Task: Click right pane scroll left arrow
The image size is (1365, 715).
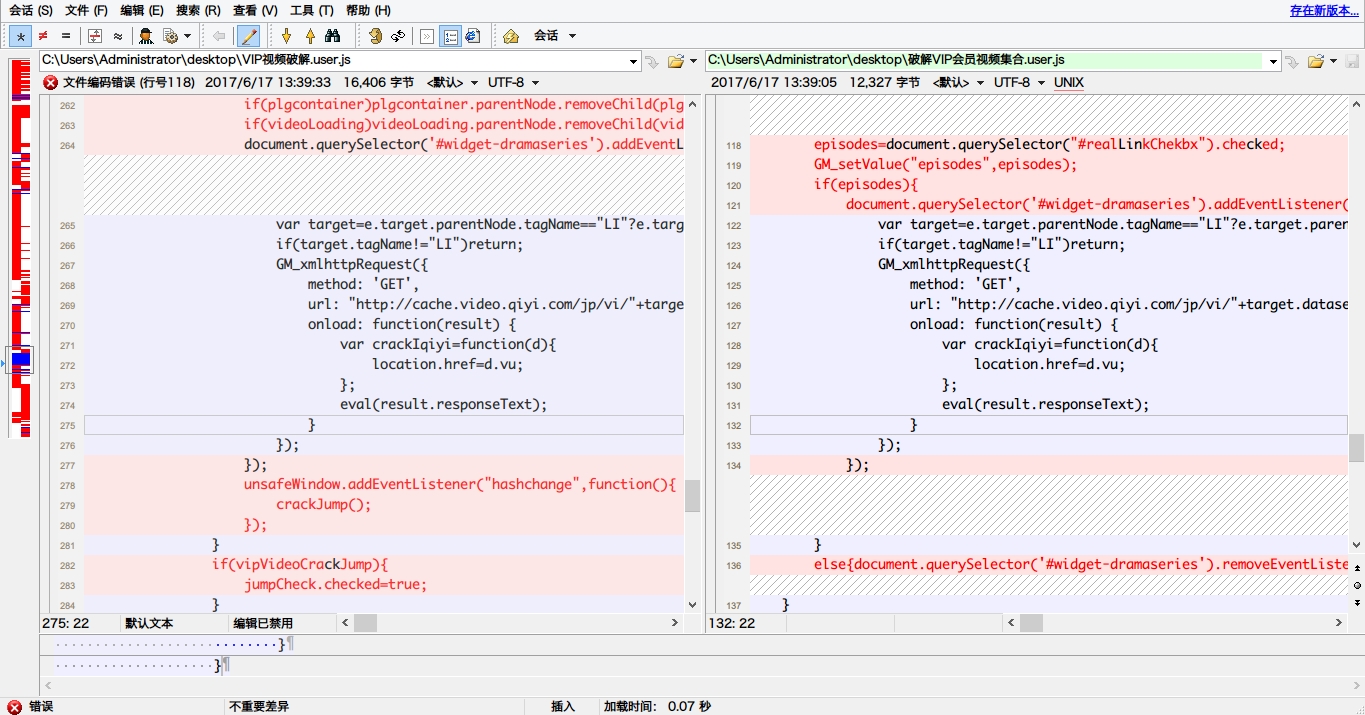Action: pos(1011,623)
